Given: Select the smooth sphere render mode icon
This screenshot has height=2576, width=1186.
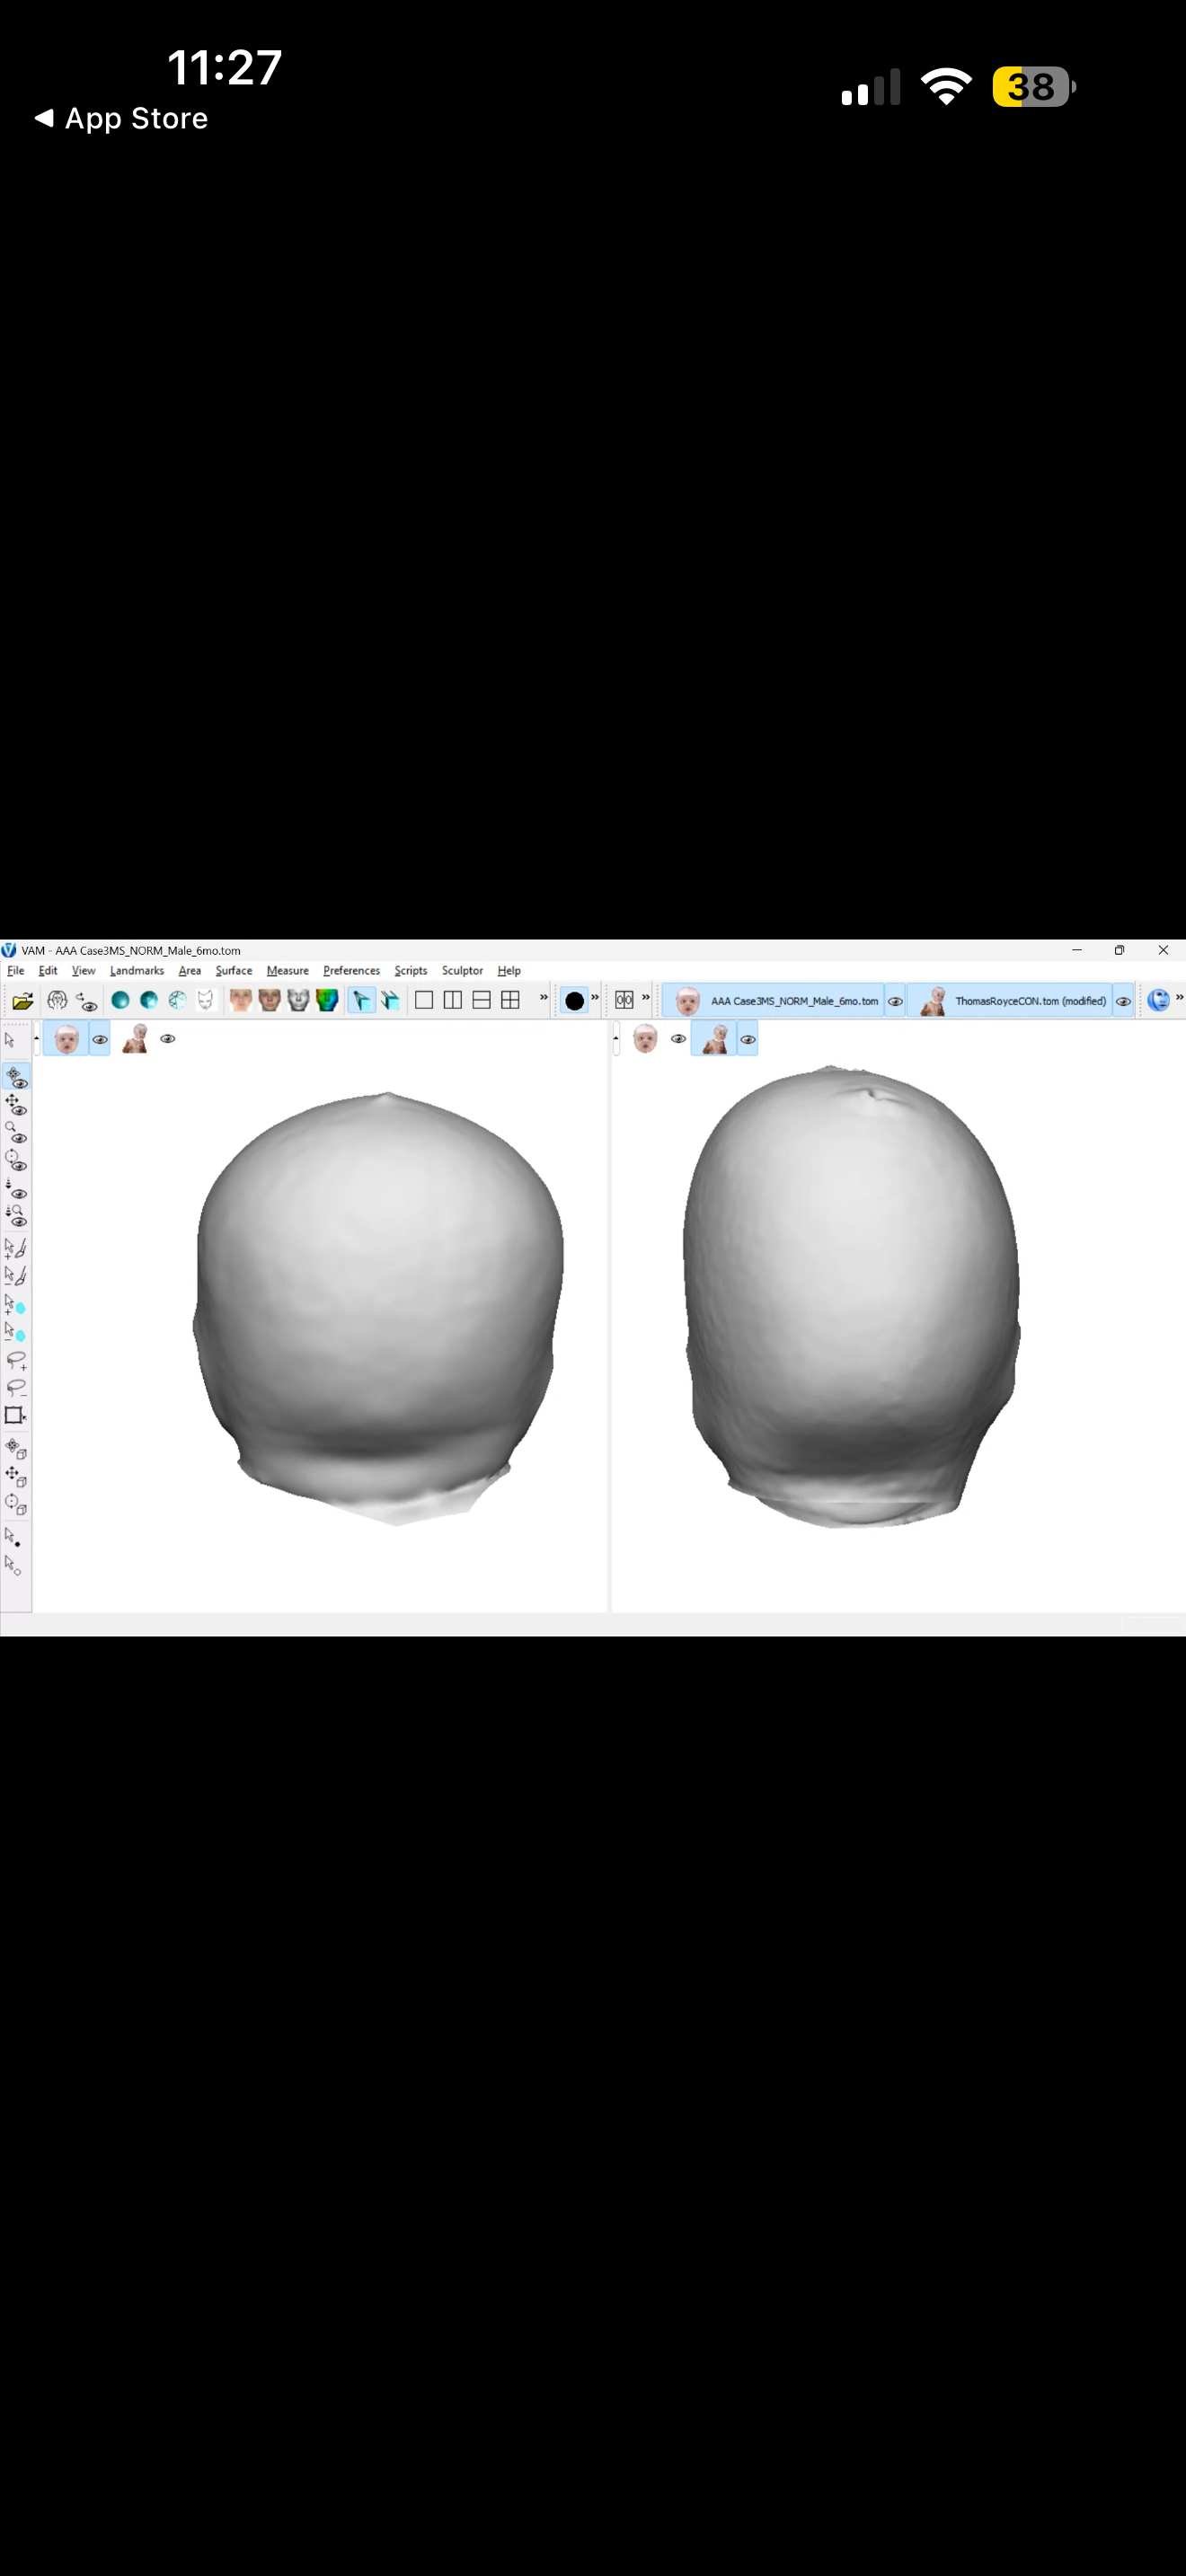Looking at the screenshot, I should click(x=120, y=1000).
